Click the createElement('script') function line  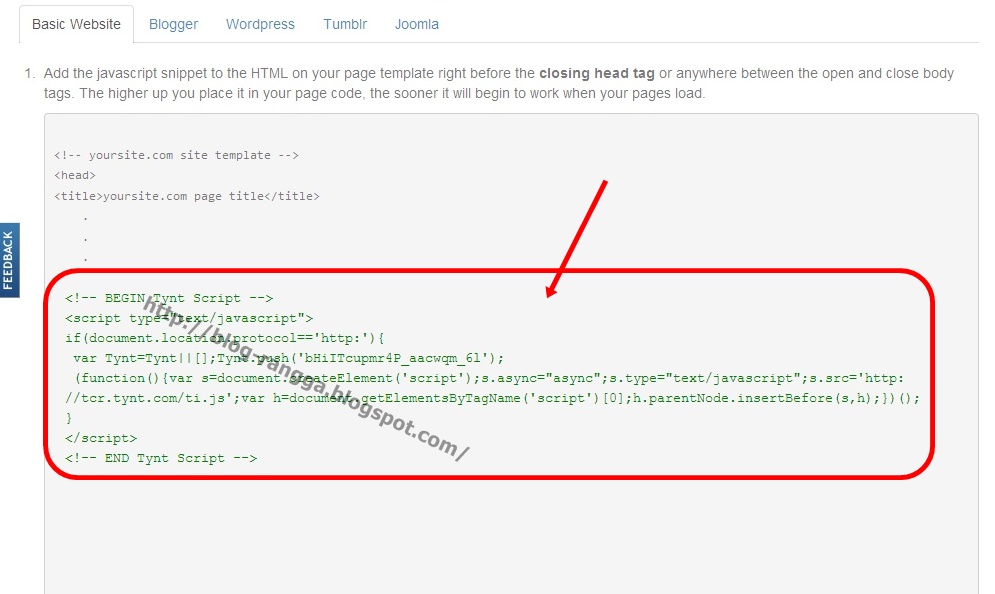489,378
